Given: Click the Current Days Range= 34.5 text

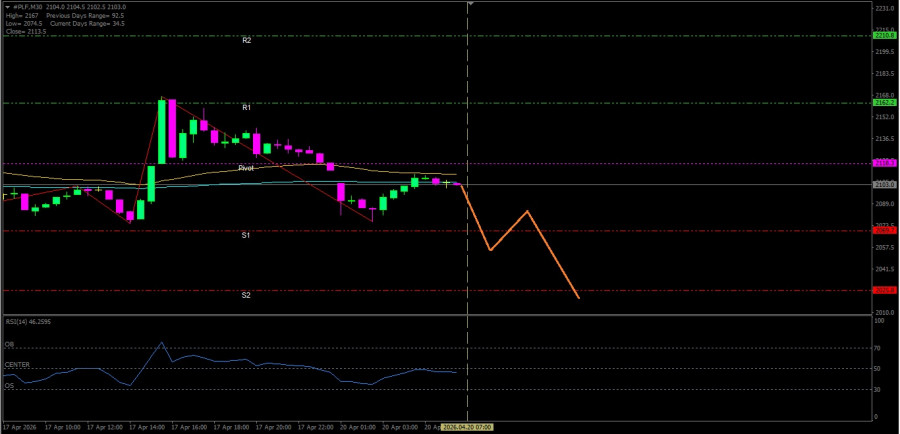Looking at the screenshot, I should coord(87,24).
